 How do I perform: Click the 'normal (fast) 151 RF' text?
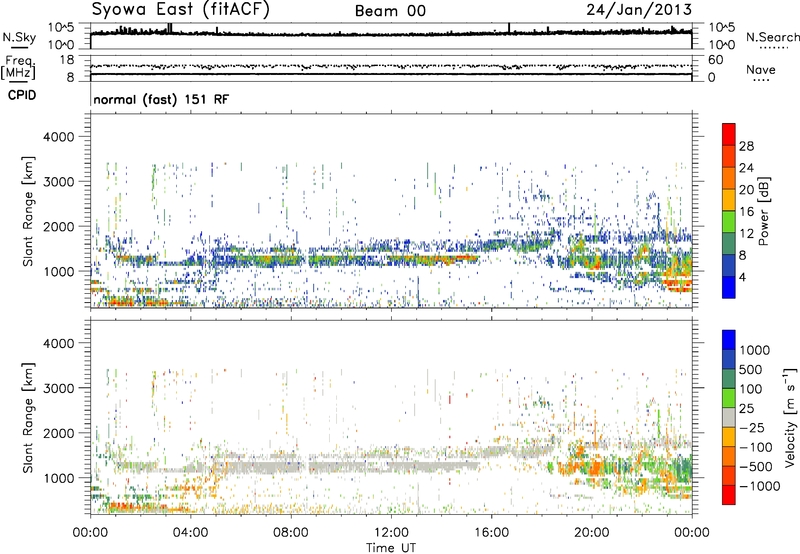161,99
